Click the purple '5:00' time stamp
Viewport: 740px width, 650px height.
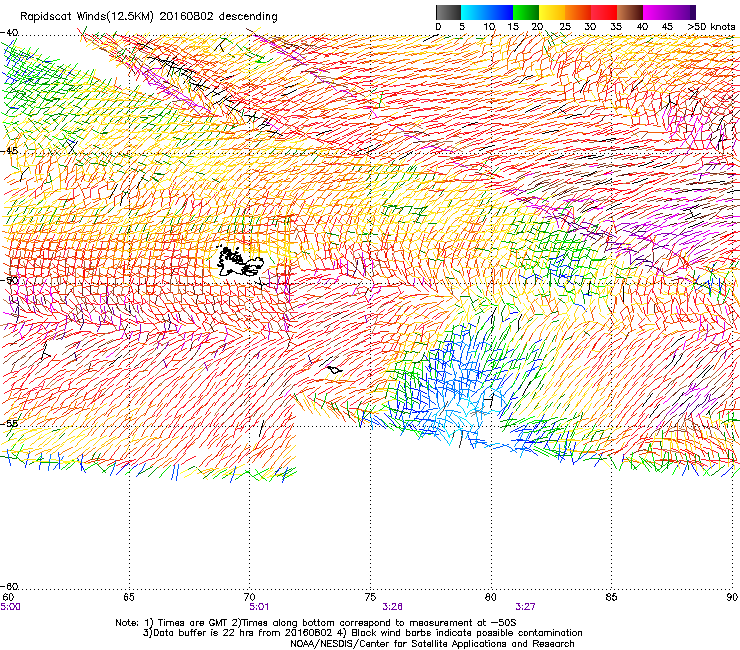10,607
